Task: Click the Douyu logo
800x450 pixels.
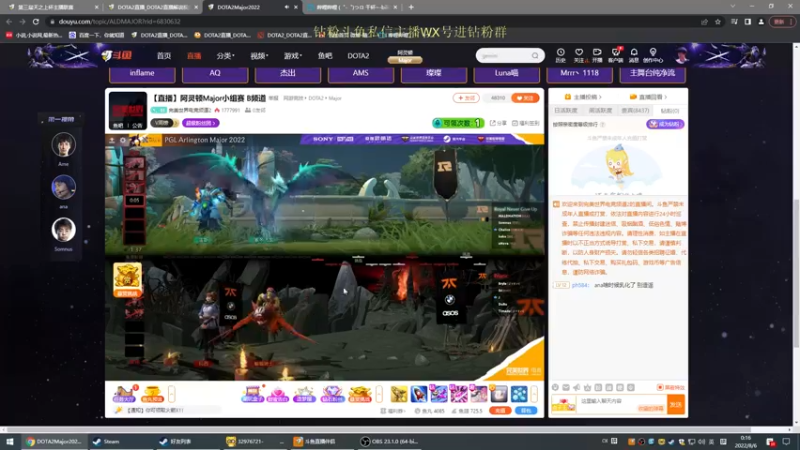Action: point(117,55)
